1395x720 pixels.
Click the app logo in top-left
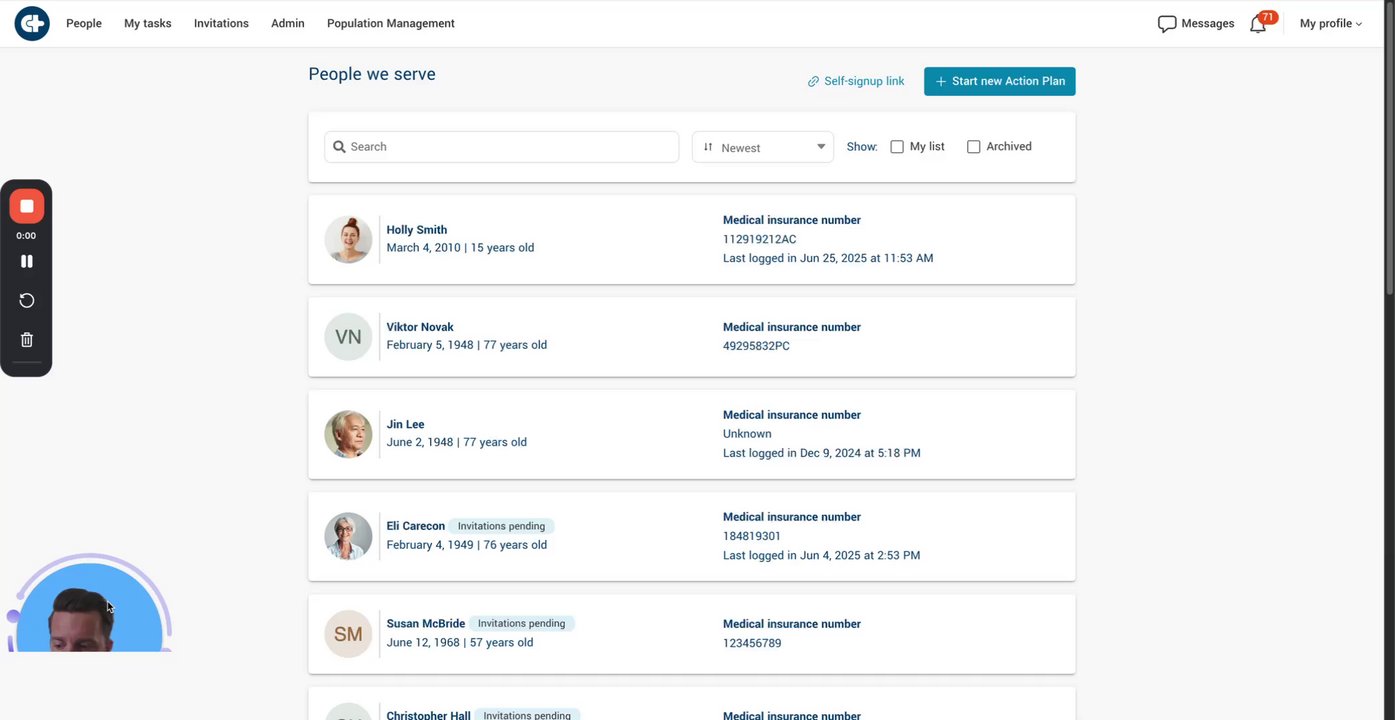pyautogui.click(x=32, y=23)
